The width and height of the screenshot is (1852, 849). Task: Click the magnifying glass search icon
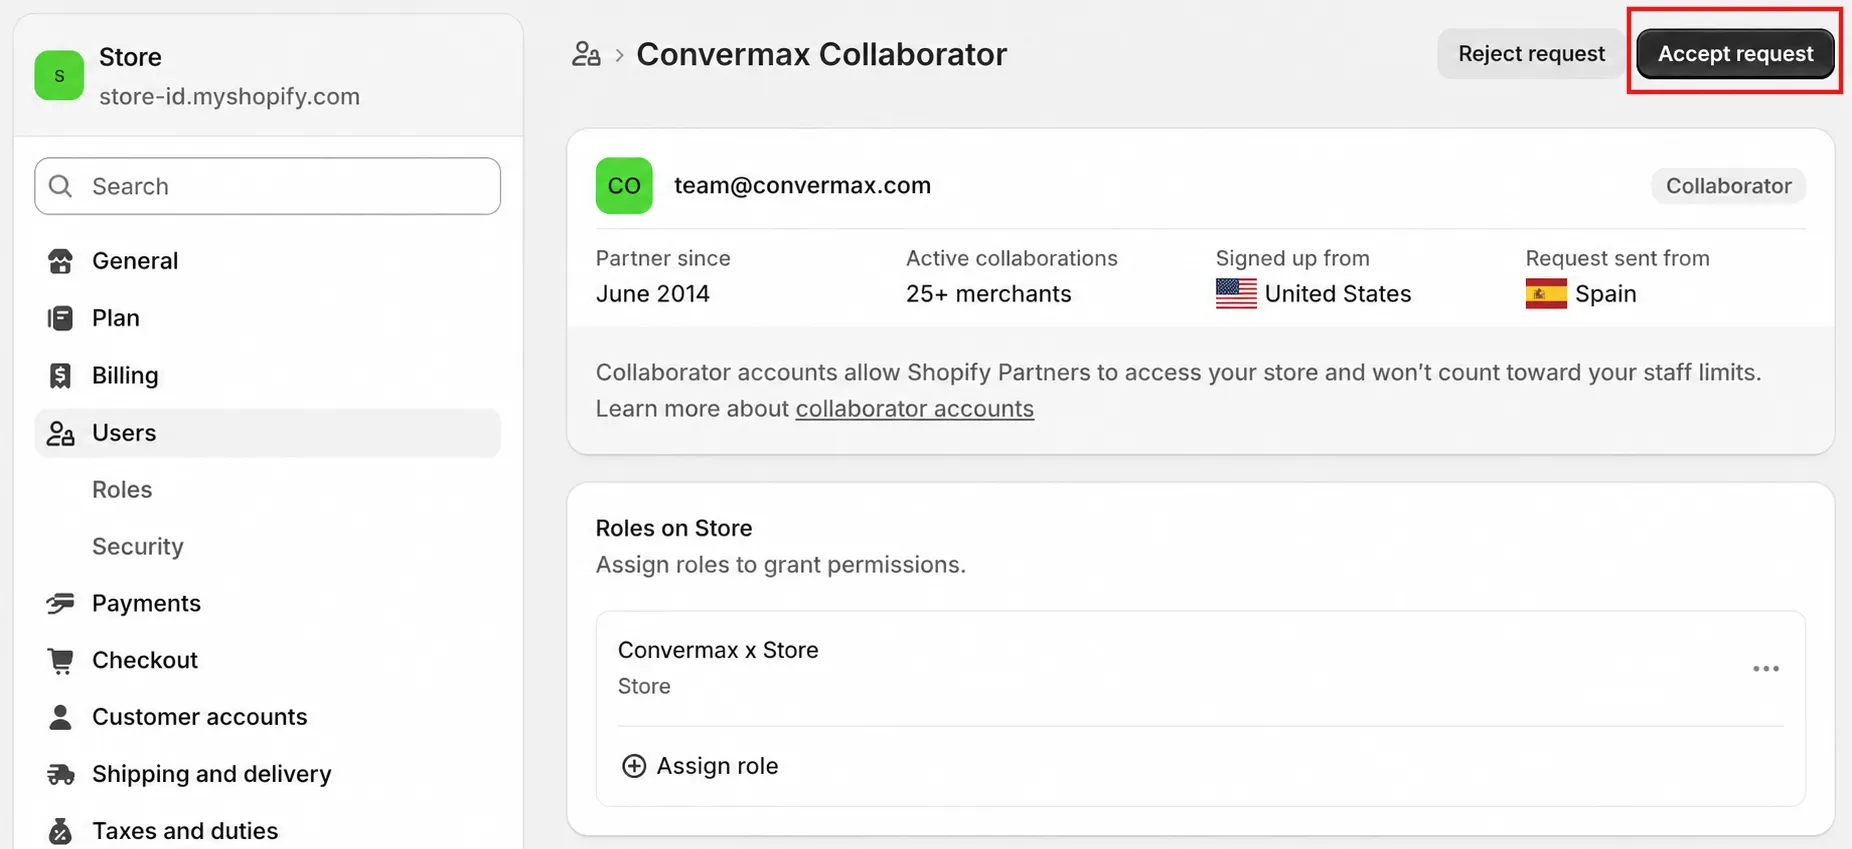[x=61, y=186]
